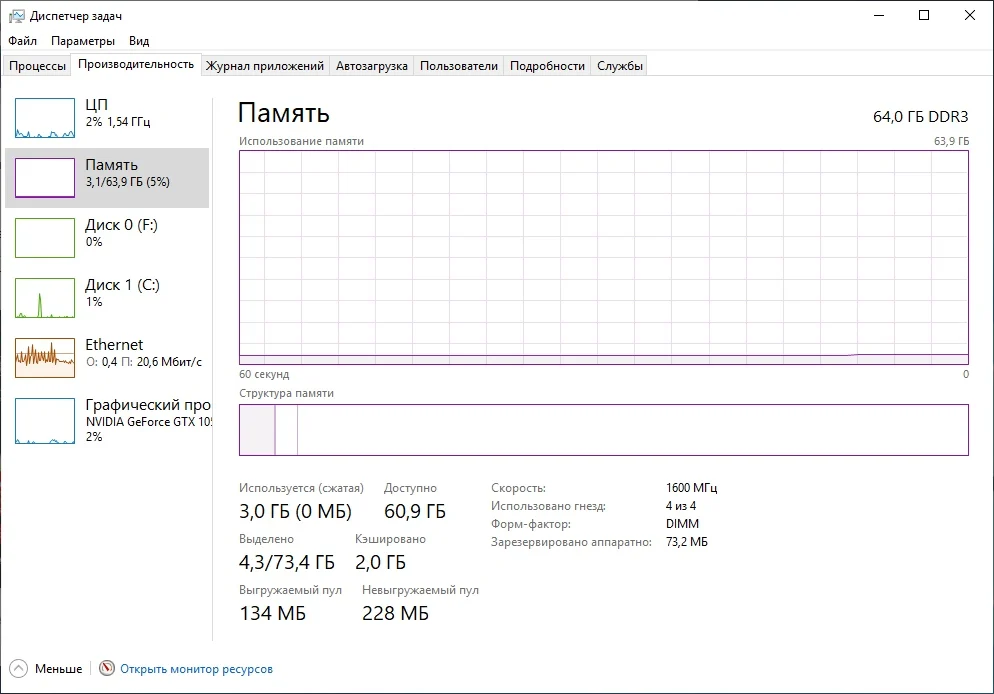Open the Автозагрузка tab
This screenshot has height=694, width=994.
[x=372, y=66]
